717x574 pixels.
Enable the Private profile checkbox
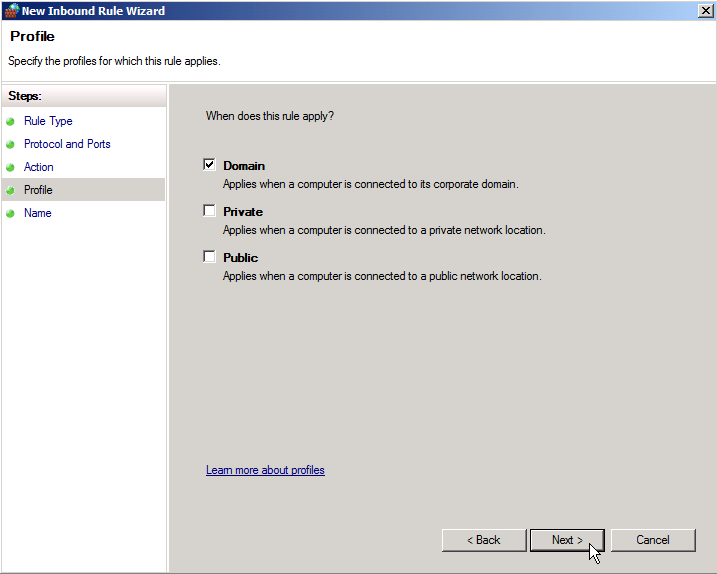209,210
